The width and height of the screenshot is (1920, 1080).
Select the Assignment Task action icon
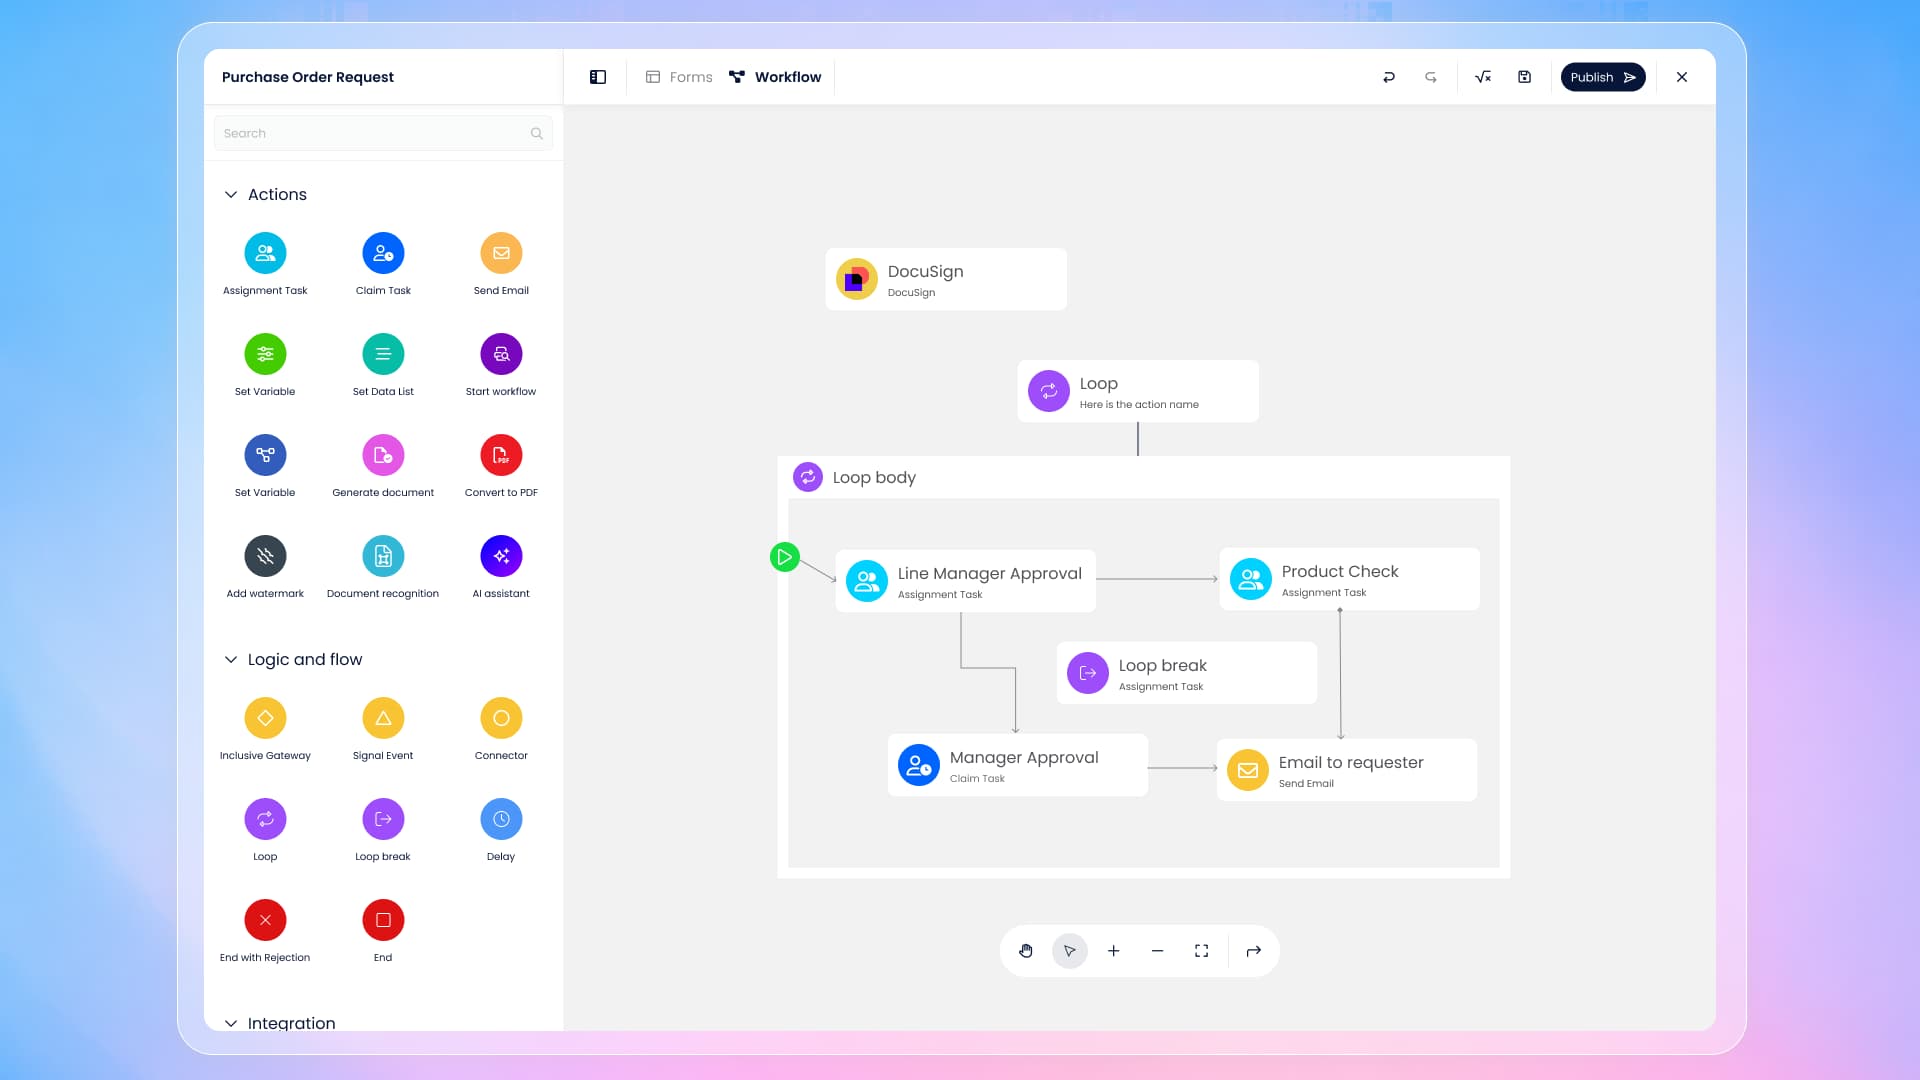pyautogui.click(x=265, y=253)
